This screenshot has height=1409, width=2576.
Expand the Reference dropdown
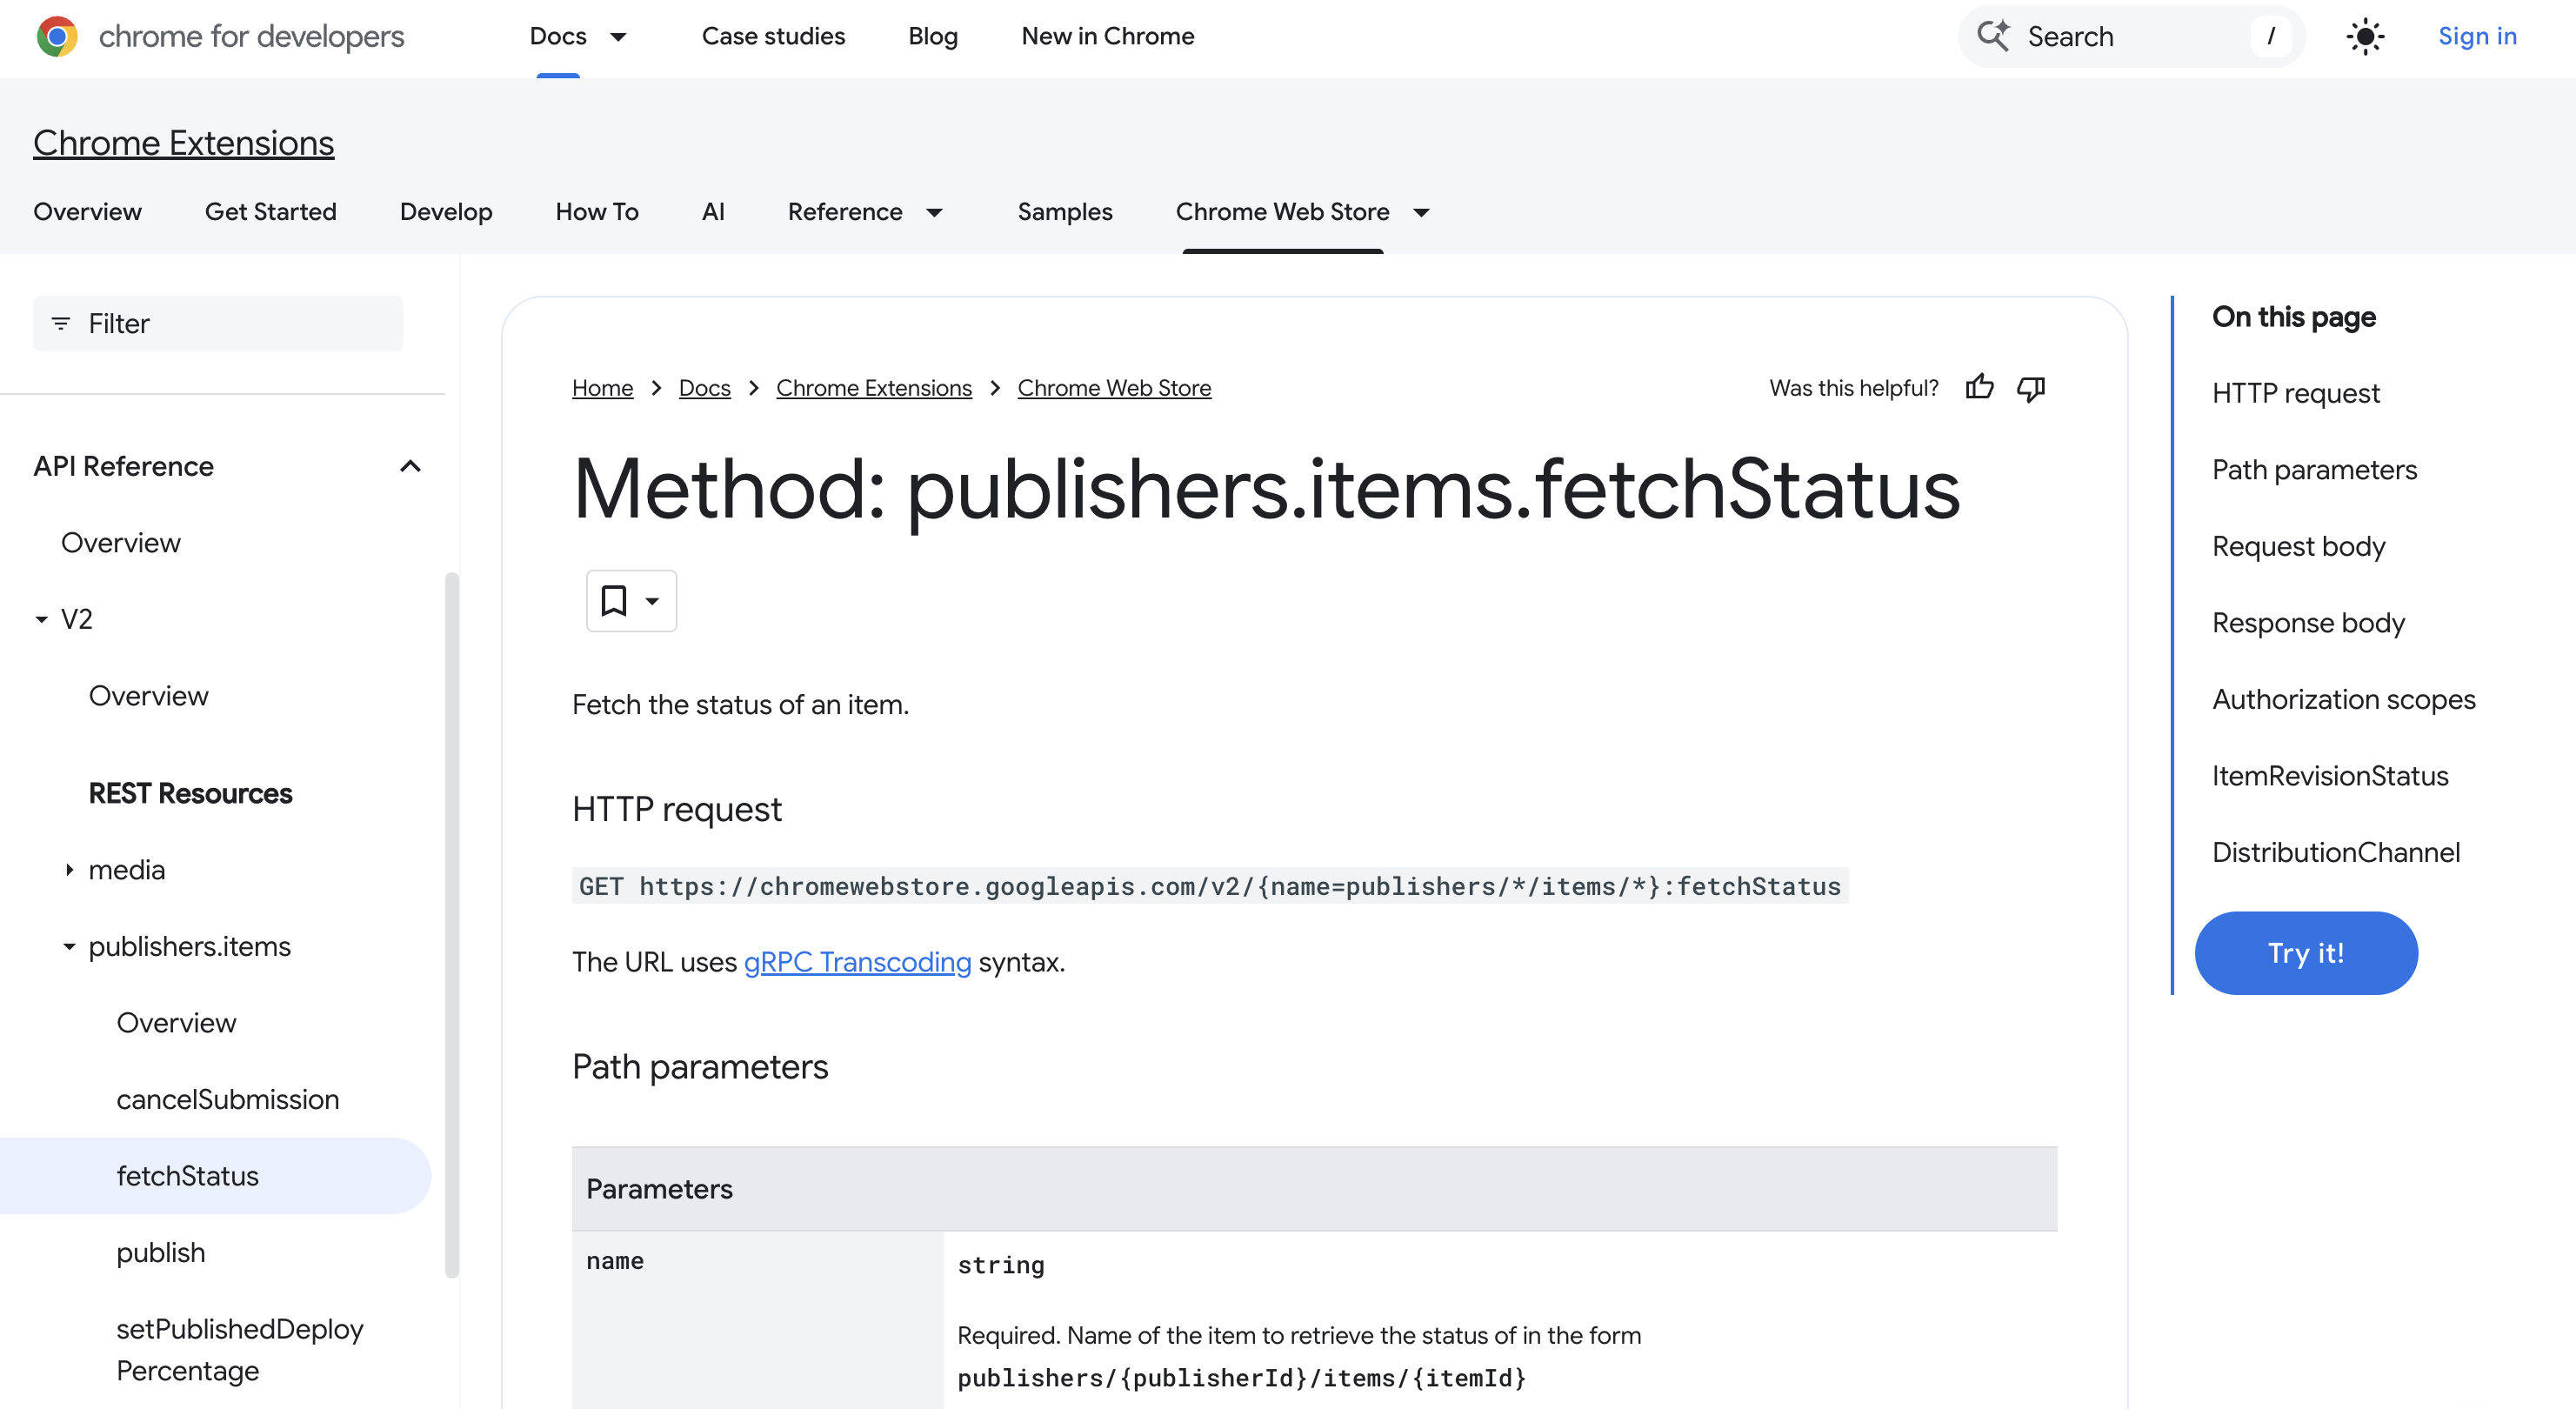936,212
